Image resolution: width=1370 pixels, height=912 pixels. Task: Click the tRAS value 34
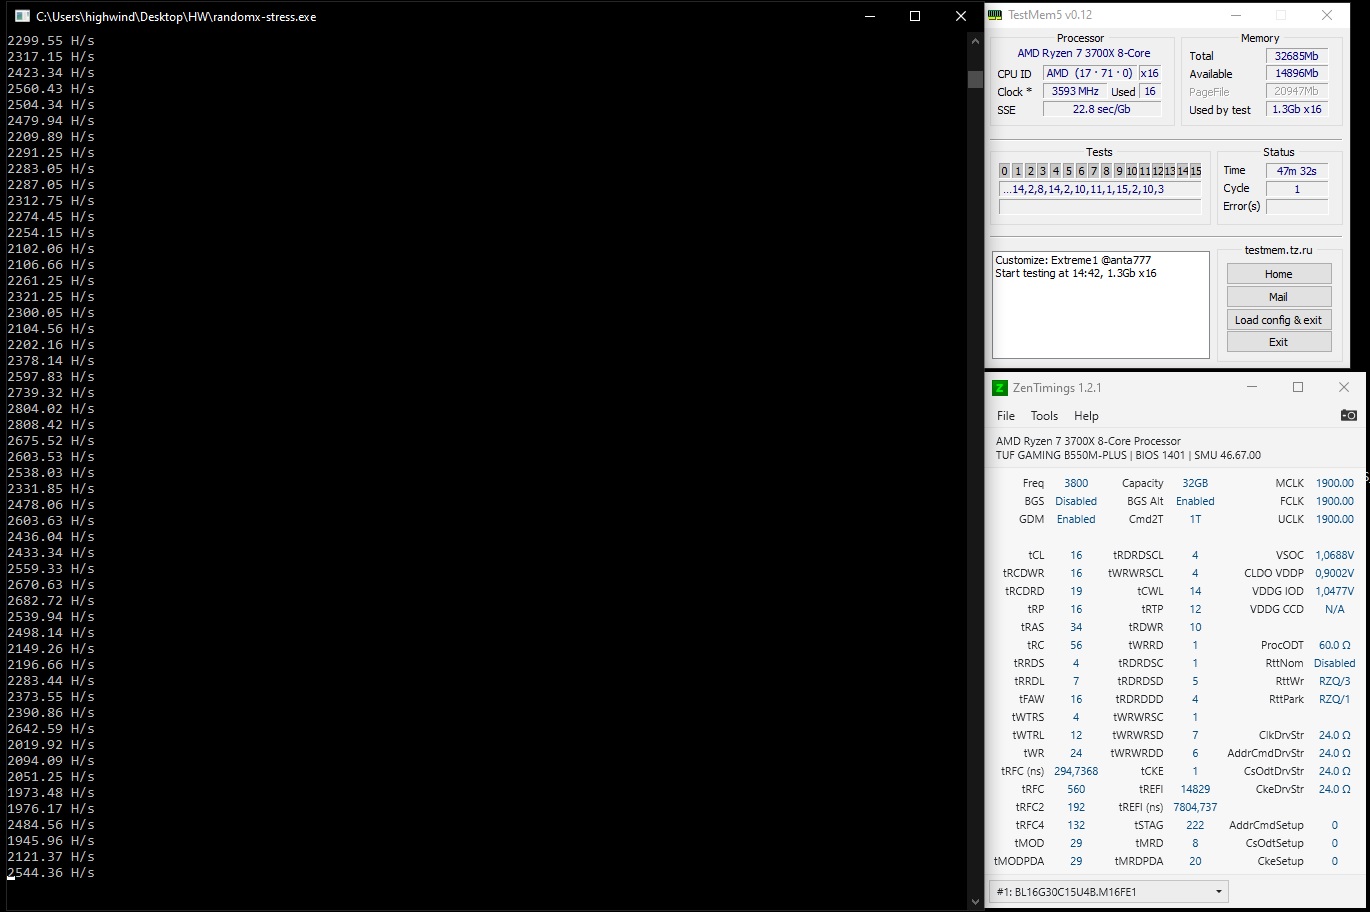pos(1076,627)
